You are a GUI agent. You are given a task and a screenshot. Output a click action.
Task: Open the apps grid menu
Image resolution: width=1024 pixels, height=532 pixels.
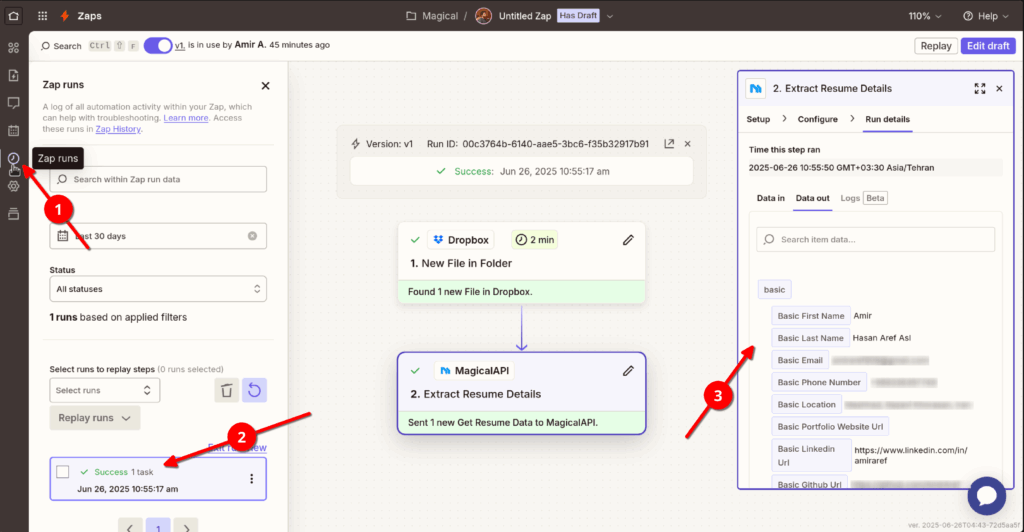coord(42,16)
